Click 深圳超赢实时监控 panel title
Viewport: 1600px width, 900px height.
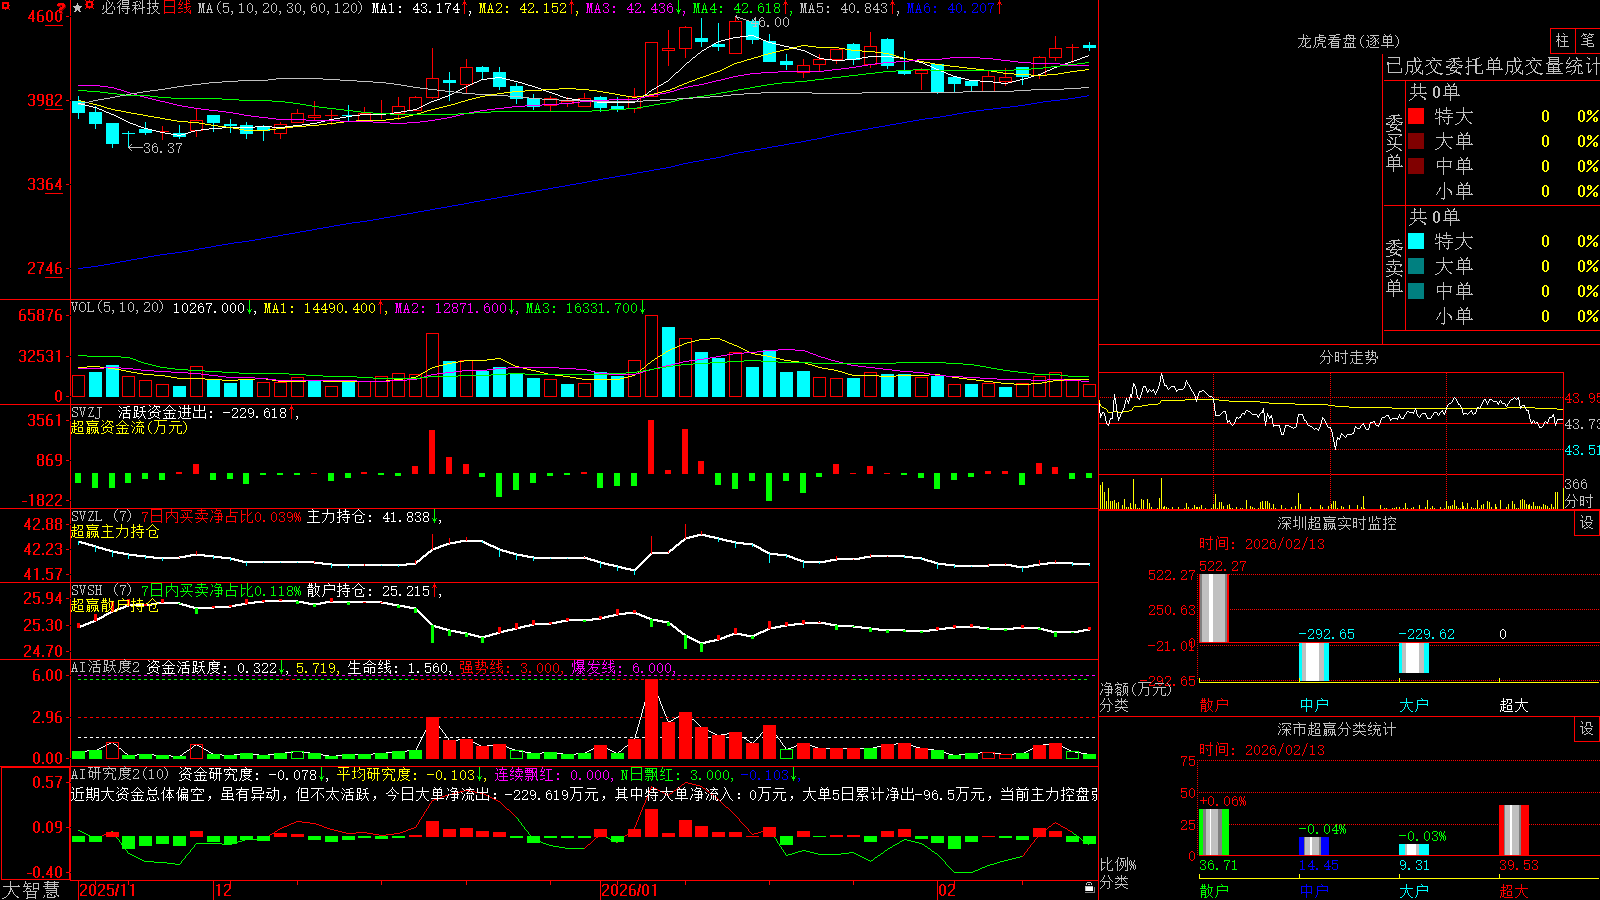tap(1336, 523)
